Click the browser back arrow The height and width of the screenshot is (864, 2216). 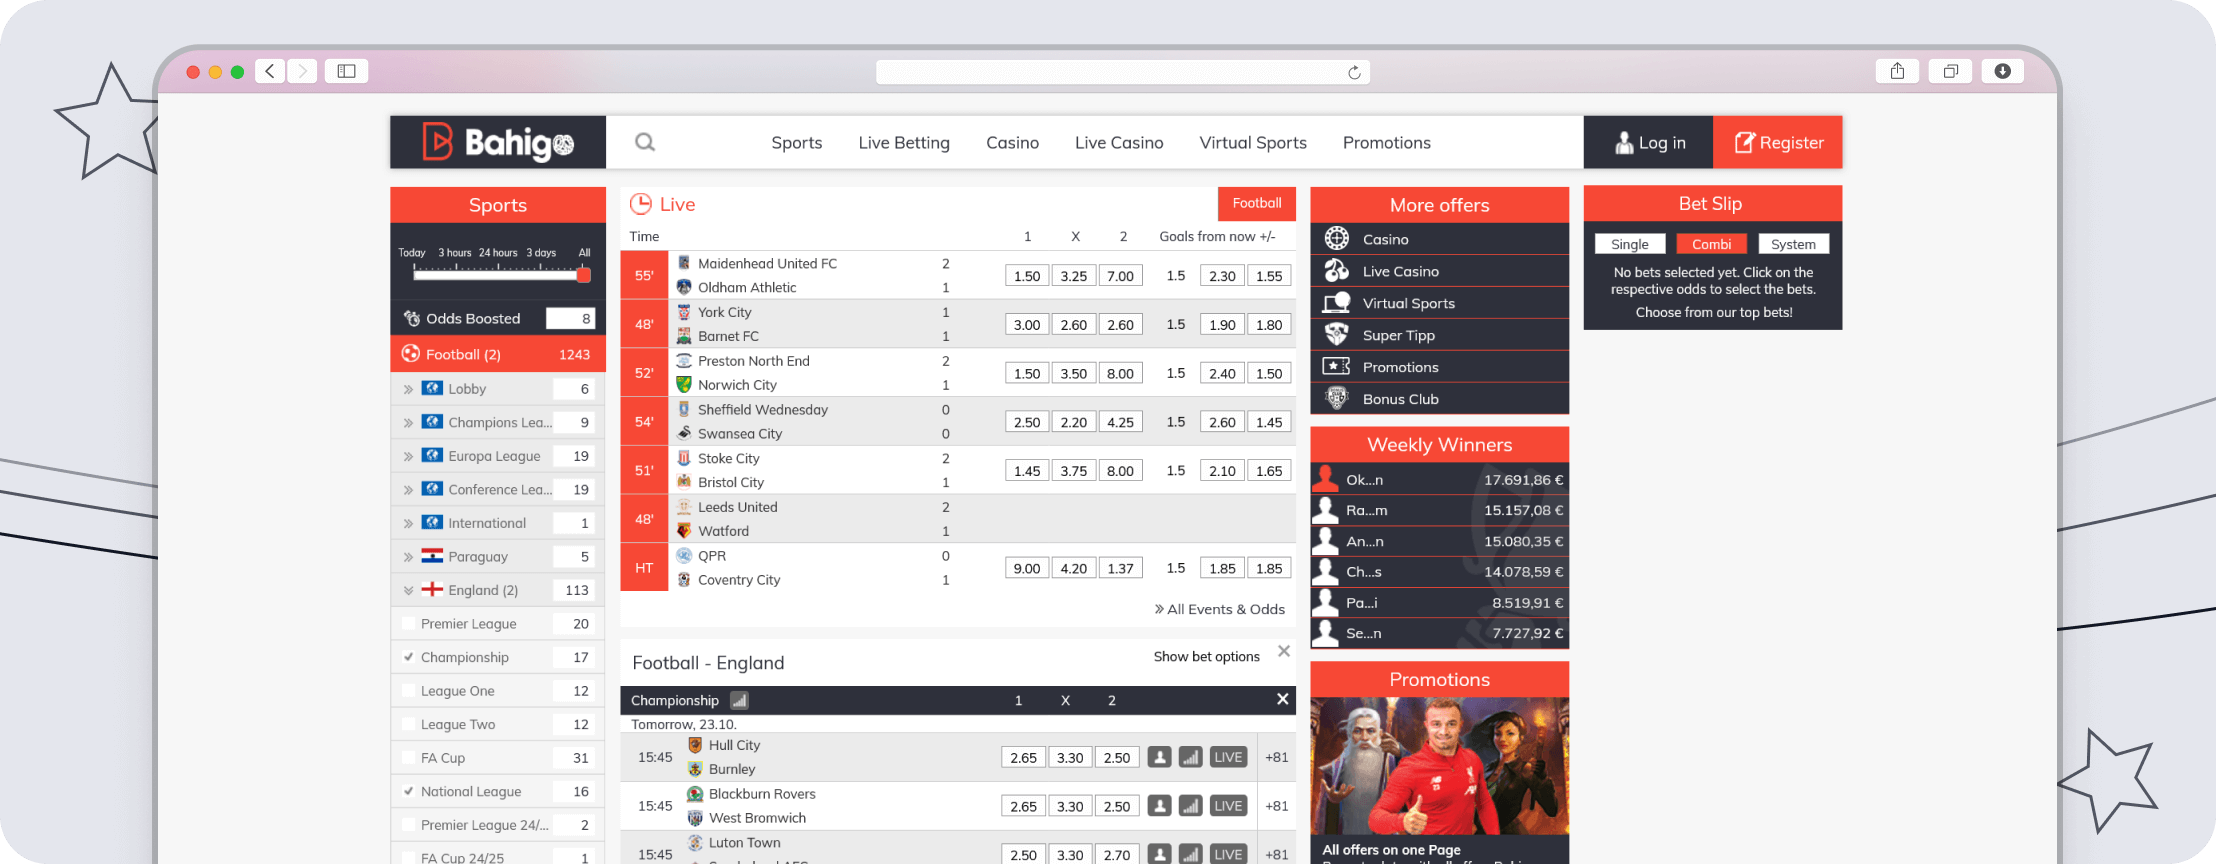point(270,71)
